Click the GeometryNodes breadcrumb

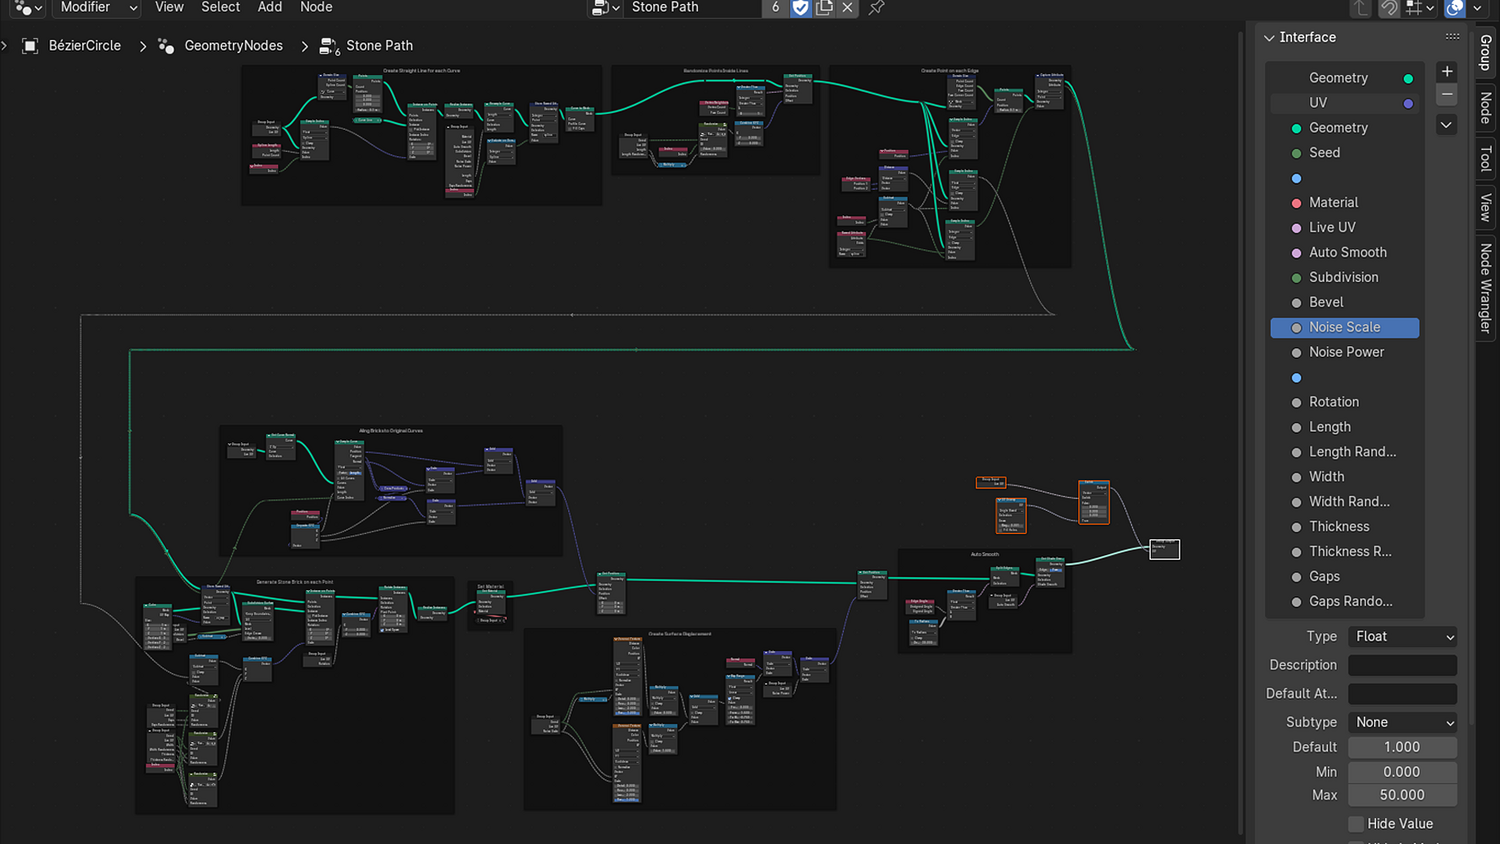coord(233,46)
